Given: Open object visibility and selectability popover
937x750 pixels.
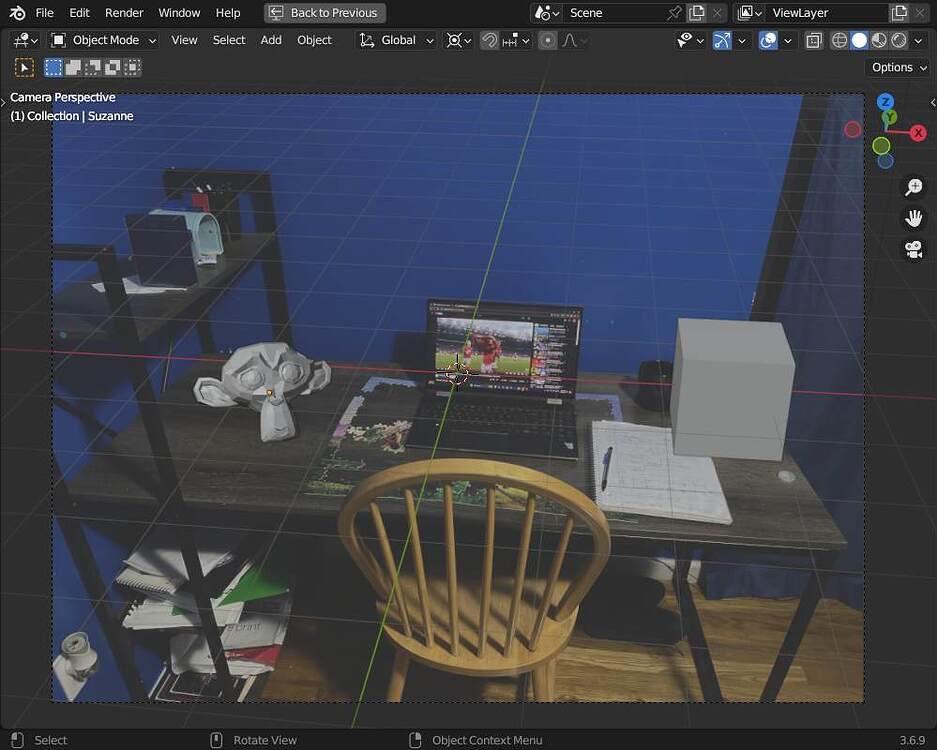Looking at the screenshot, I should coord(690,40).
